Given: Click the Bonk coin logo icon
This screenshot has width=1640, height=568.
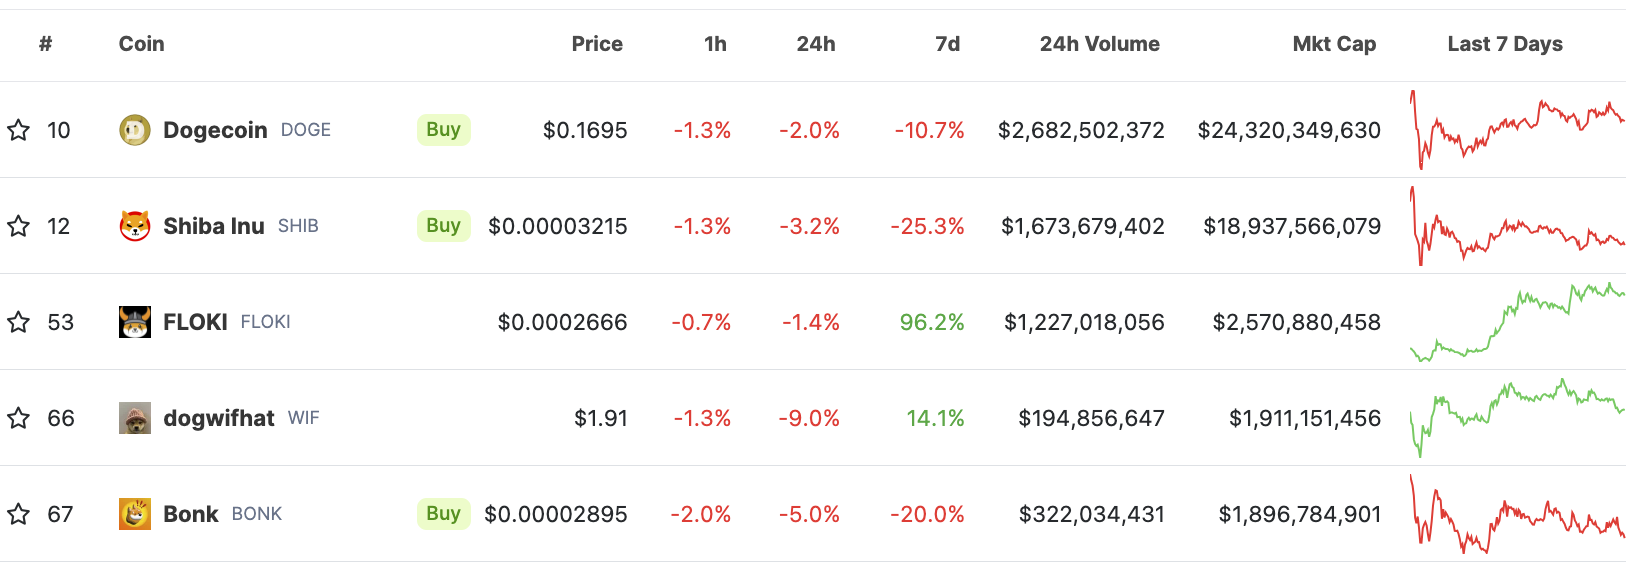Looking at the screenshot, I should pyautogui.click(x=135, y=514).
